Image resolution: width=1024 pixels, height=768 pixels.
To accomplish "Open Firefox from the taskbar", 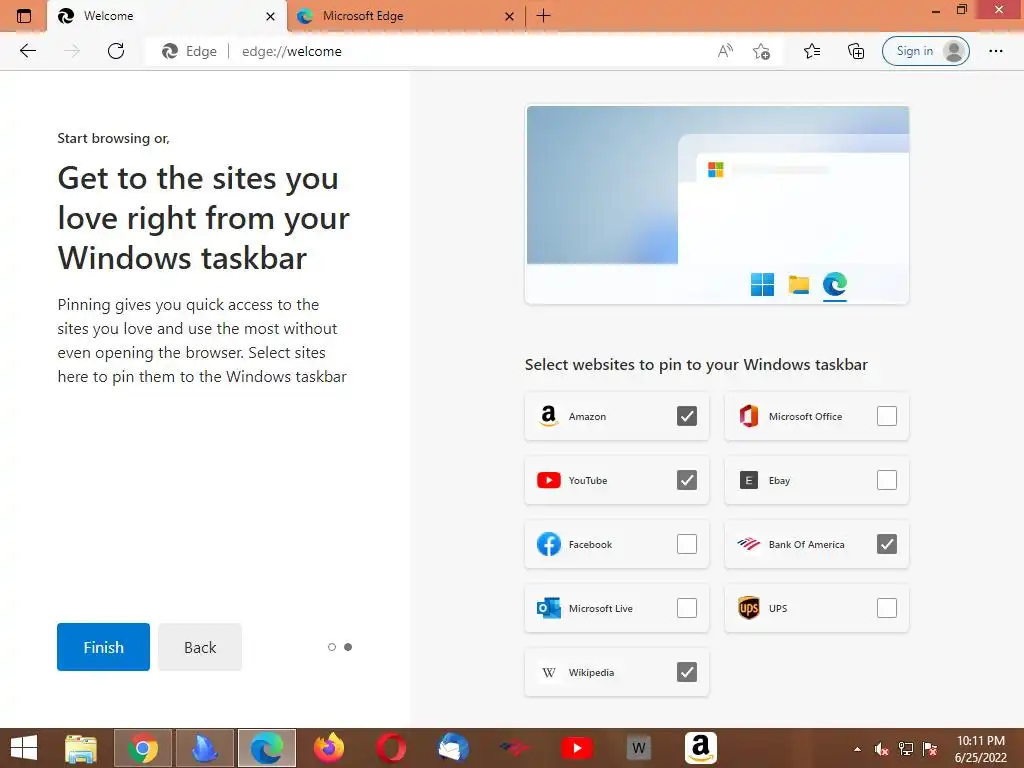I will pos(328,748).
